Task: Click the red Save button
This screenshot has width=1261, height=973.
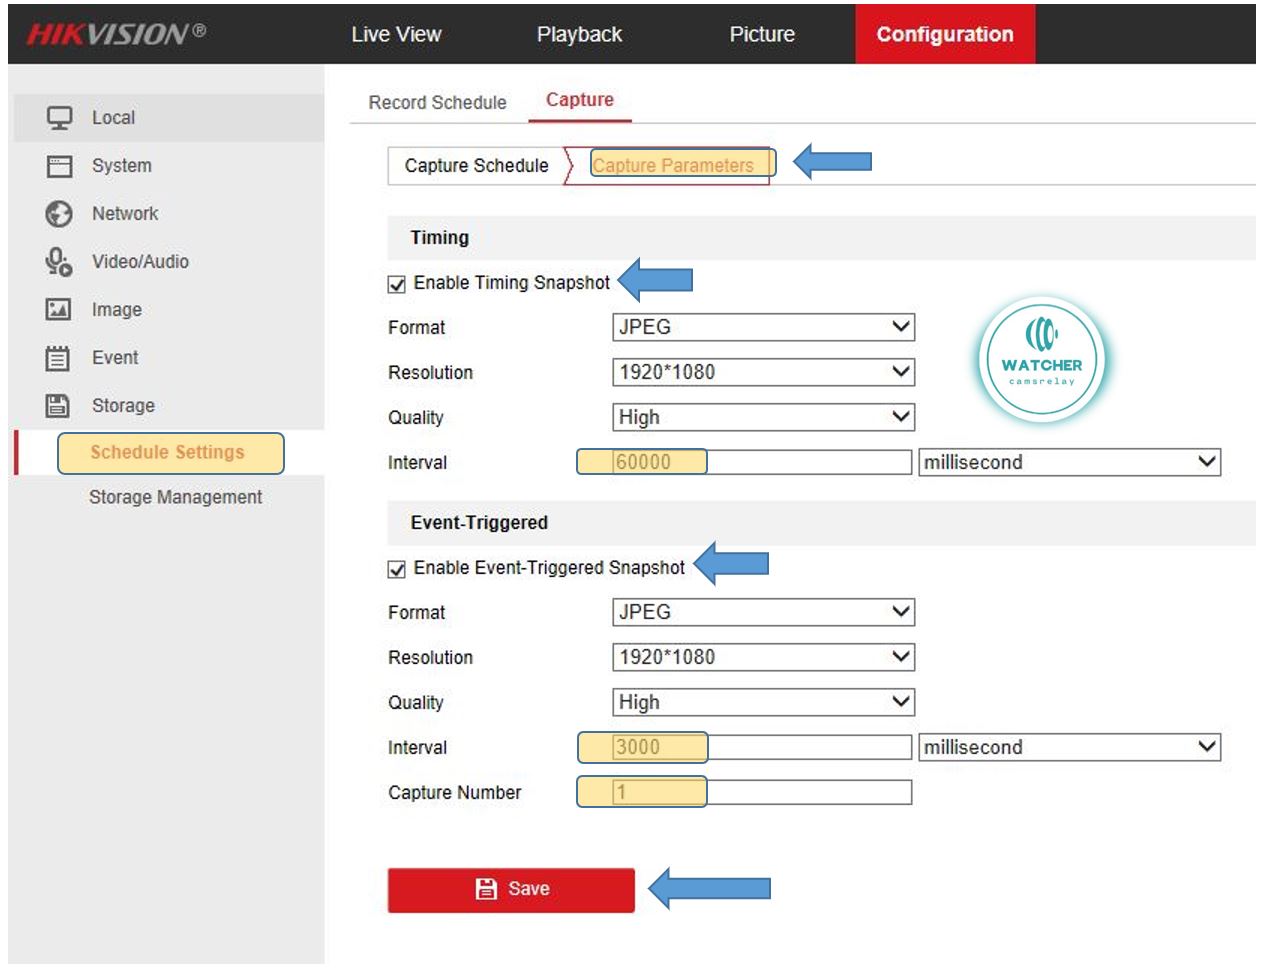Action: pos(511,889)
